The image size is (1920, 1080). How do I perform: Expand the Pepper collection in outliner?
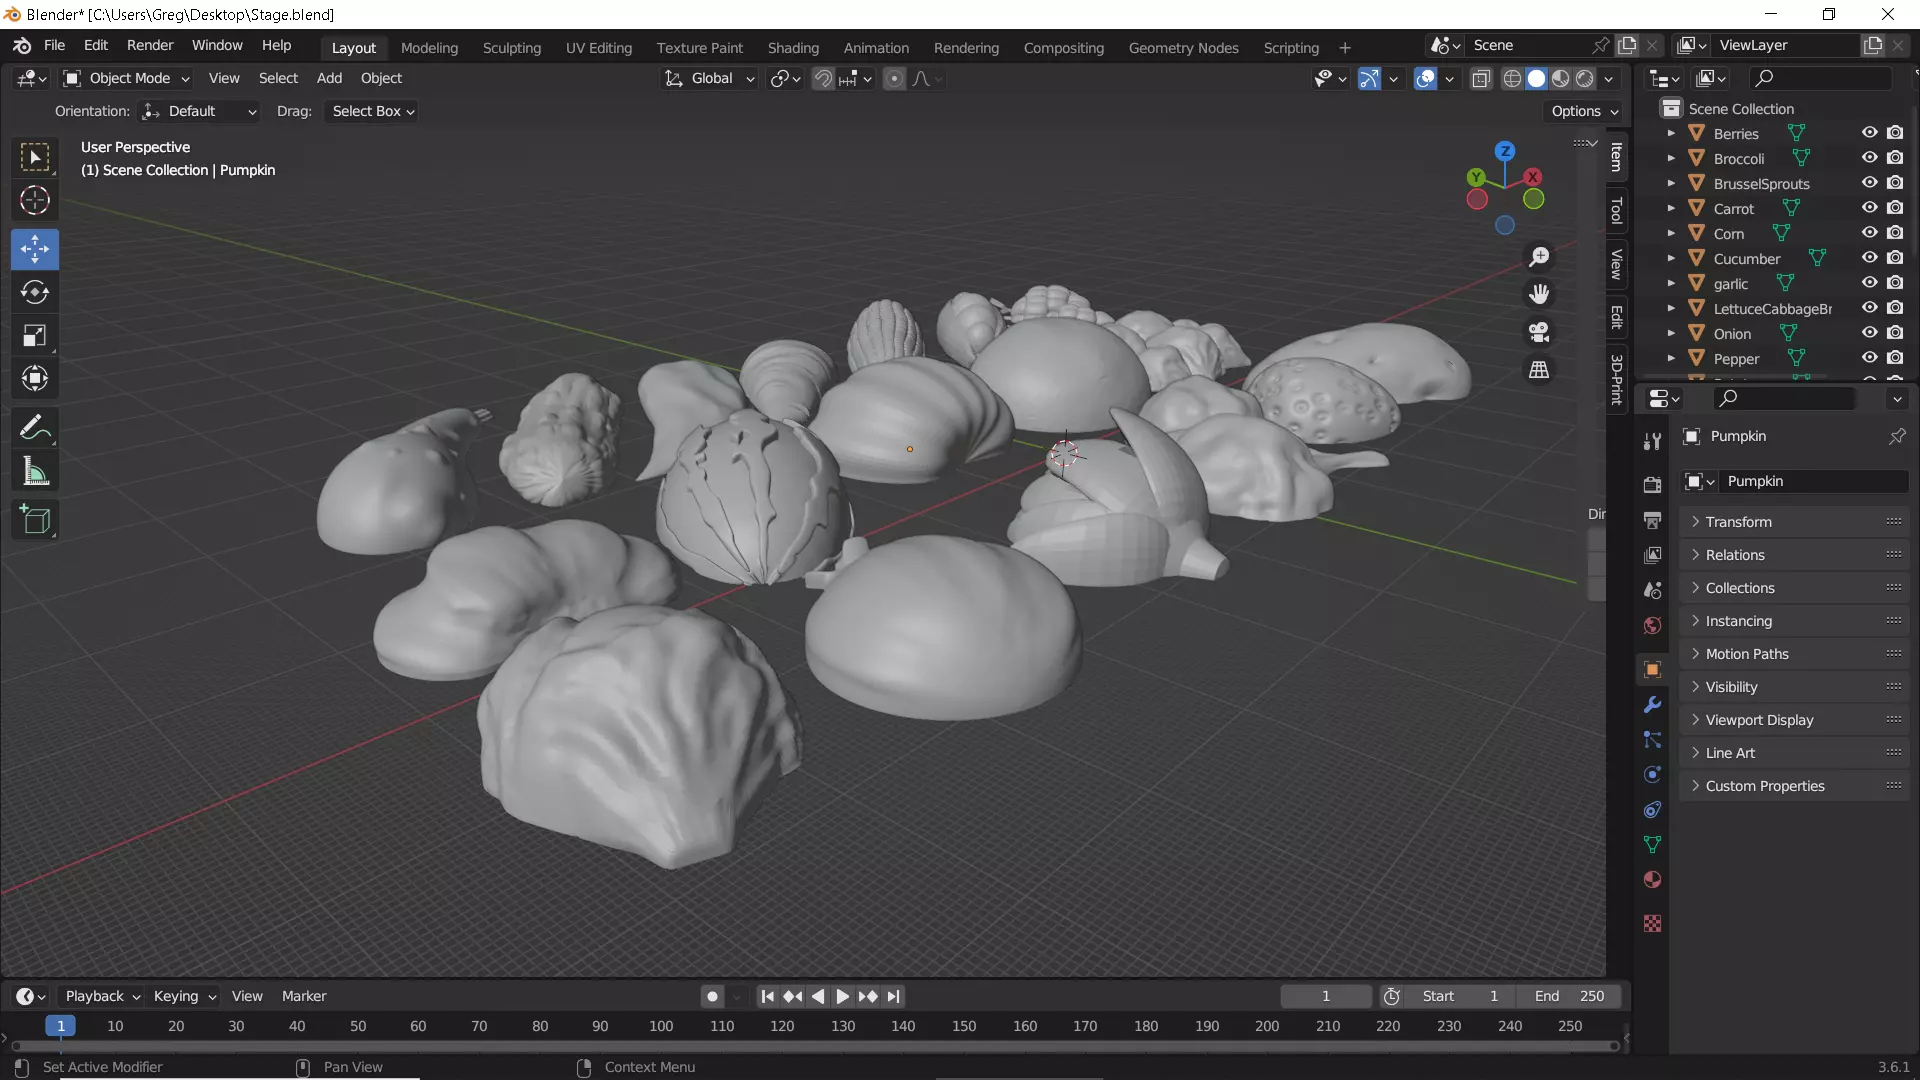(1671, 358)
